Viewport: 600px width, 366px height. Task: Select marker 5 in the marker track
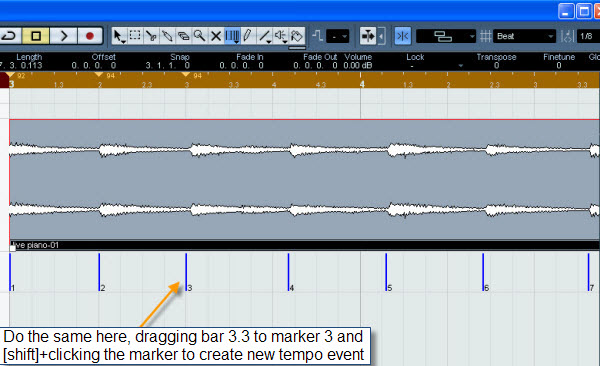[x=387, y=272]
